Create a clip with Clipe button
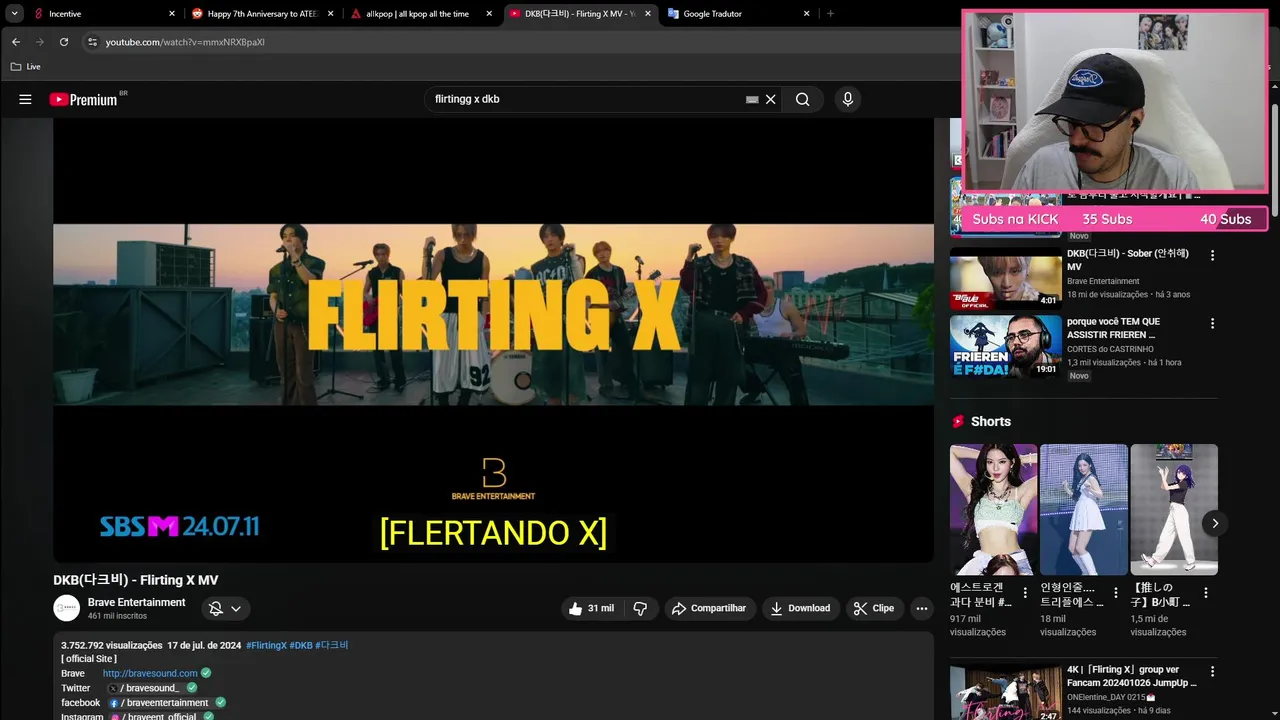The height and width of the screenshot is (720, 1280). 874,608
